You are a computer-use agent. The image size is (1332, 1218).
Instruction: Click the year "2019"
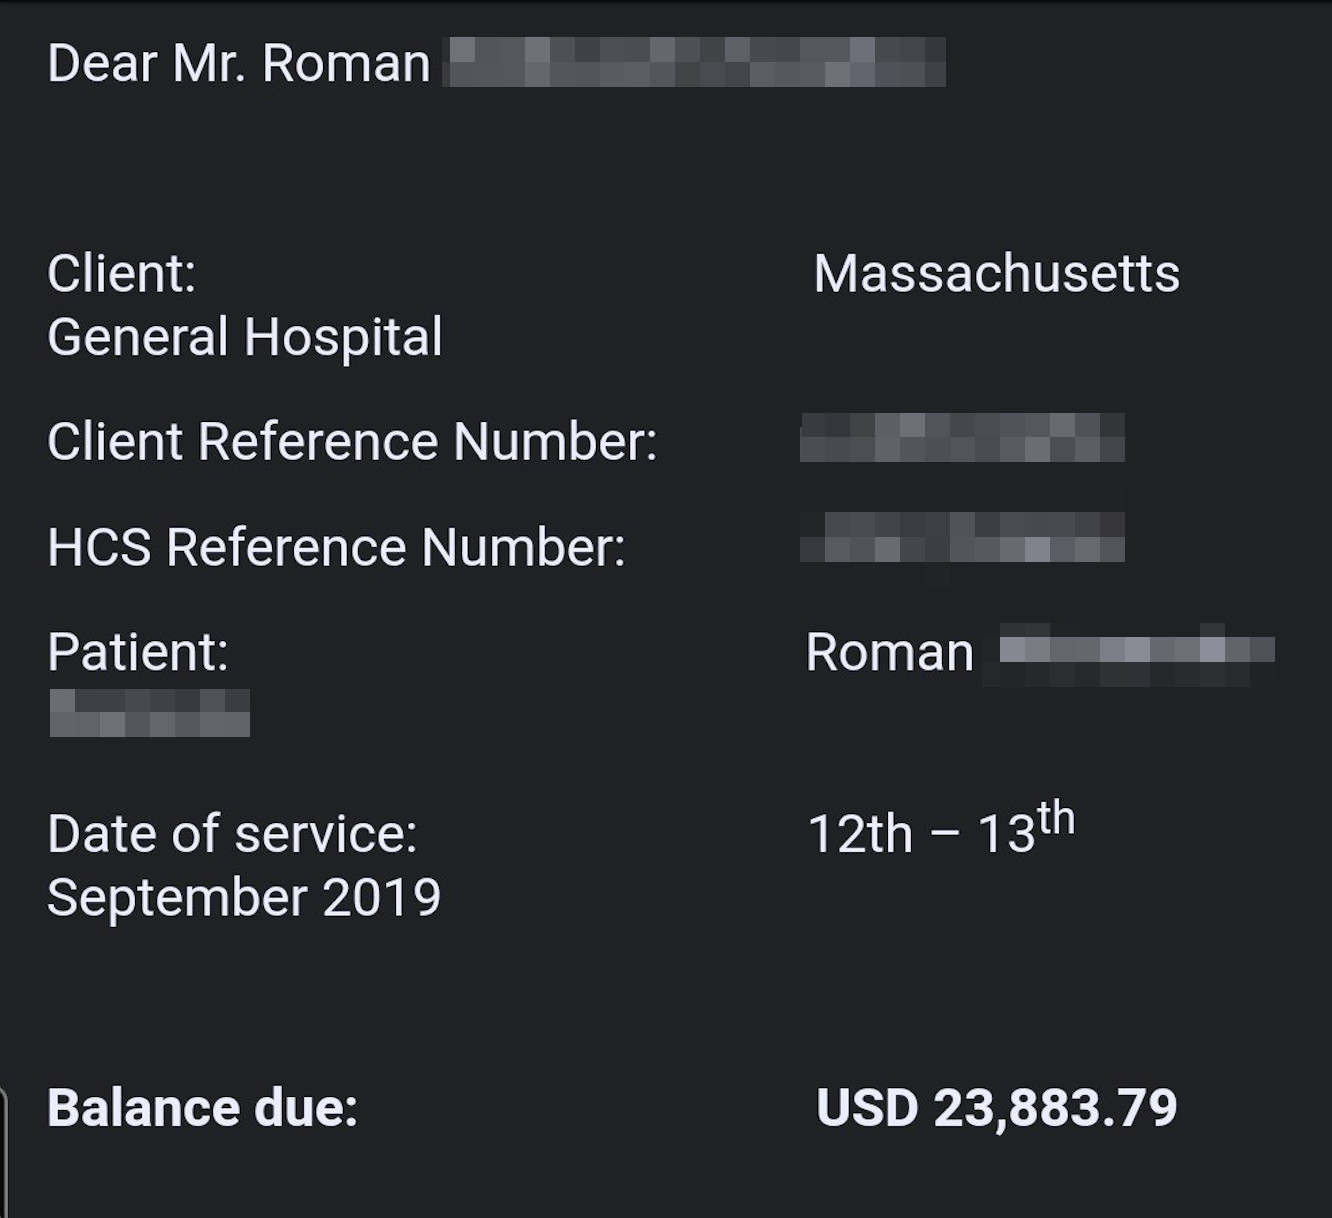(x=381, y=898)
